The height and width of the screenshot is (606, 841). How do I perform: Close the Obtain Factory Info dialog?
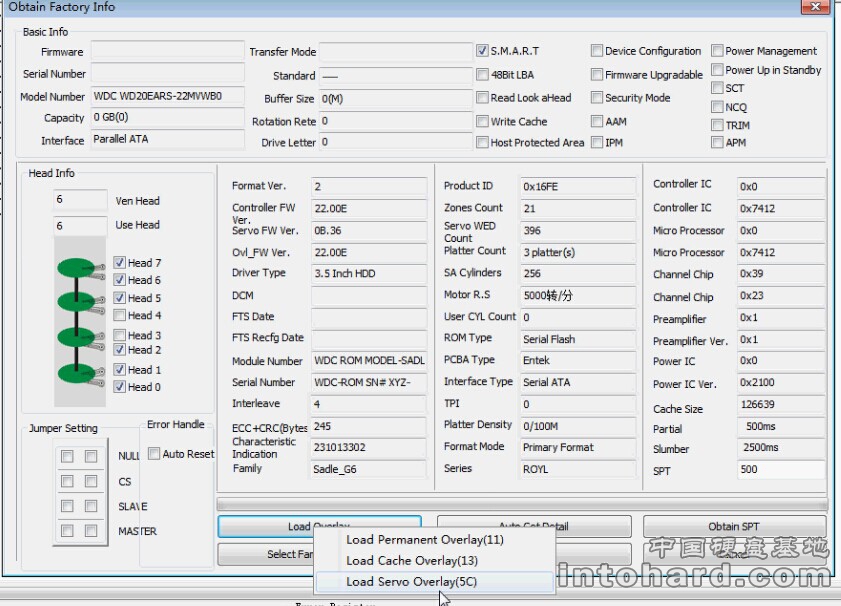pos(816,6)
